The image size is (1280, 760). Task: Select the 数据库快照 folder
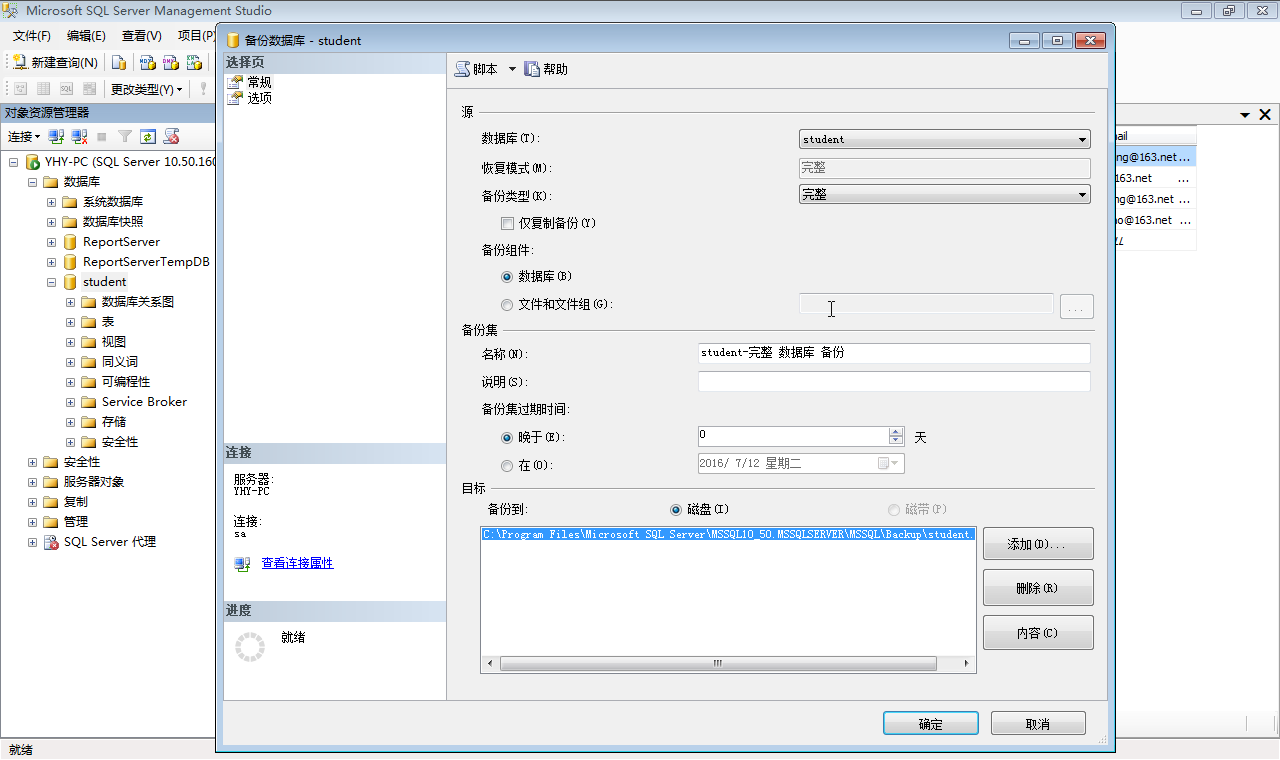(113, 222)
